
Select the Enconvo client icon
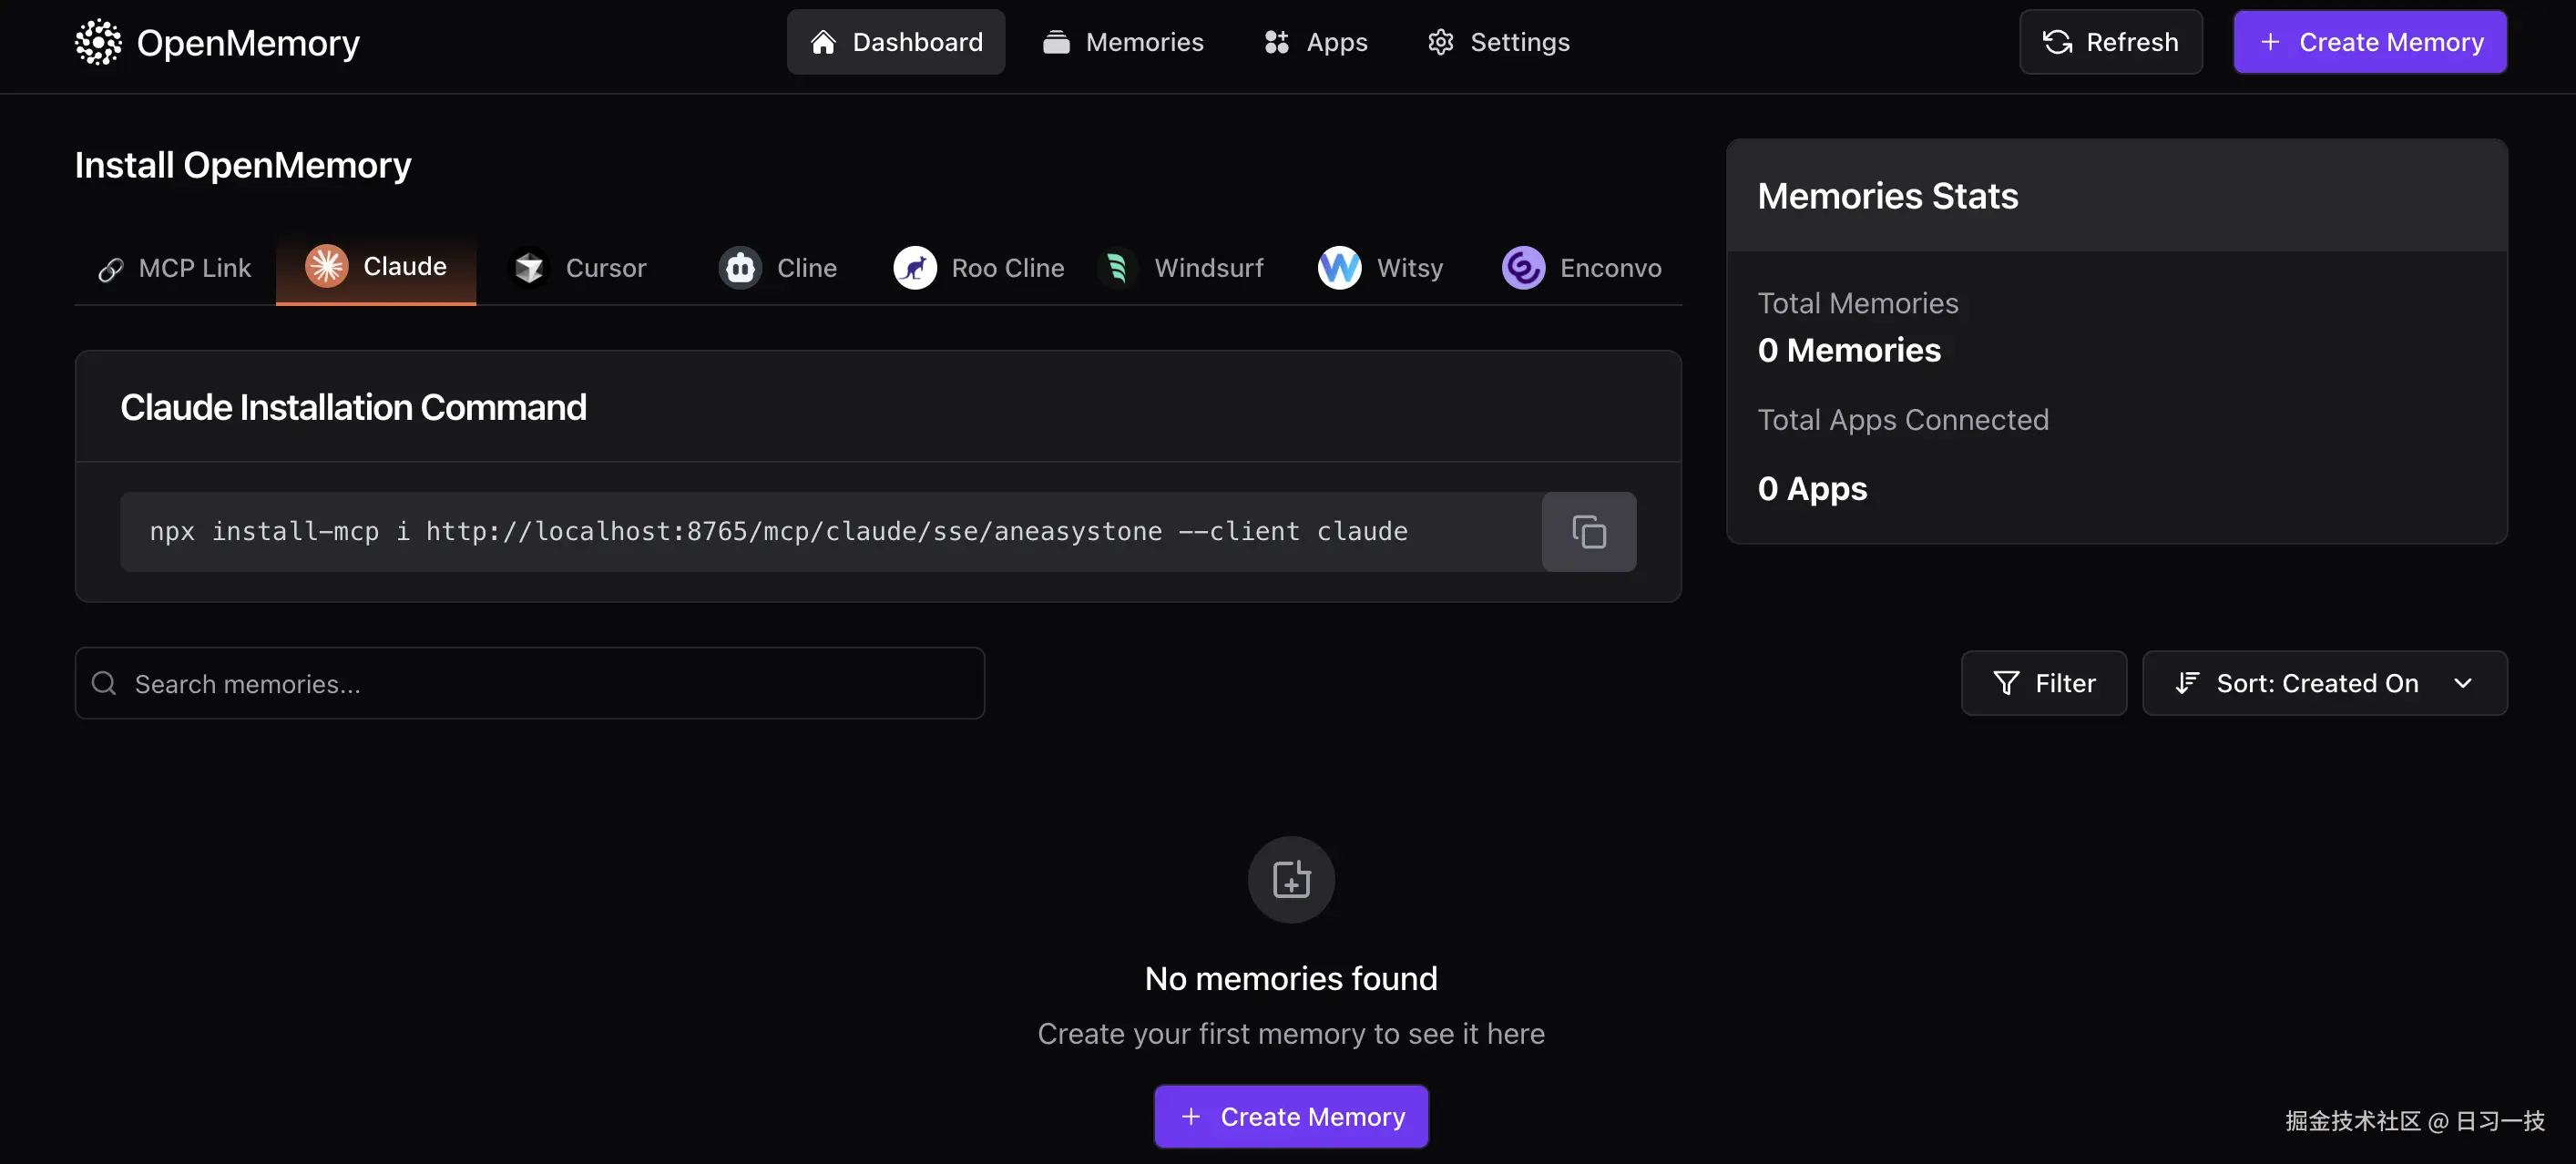(x=1522, y=267)
